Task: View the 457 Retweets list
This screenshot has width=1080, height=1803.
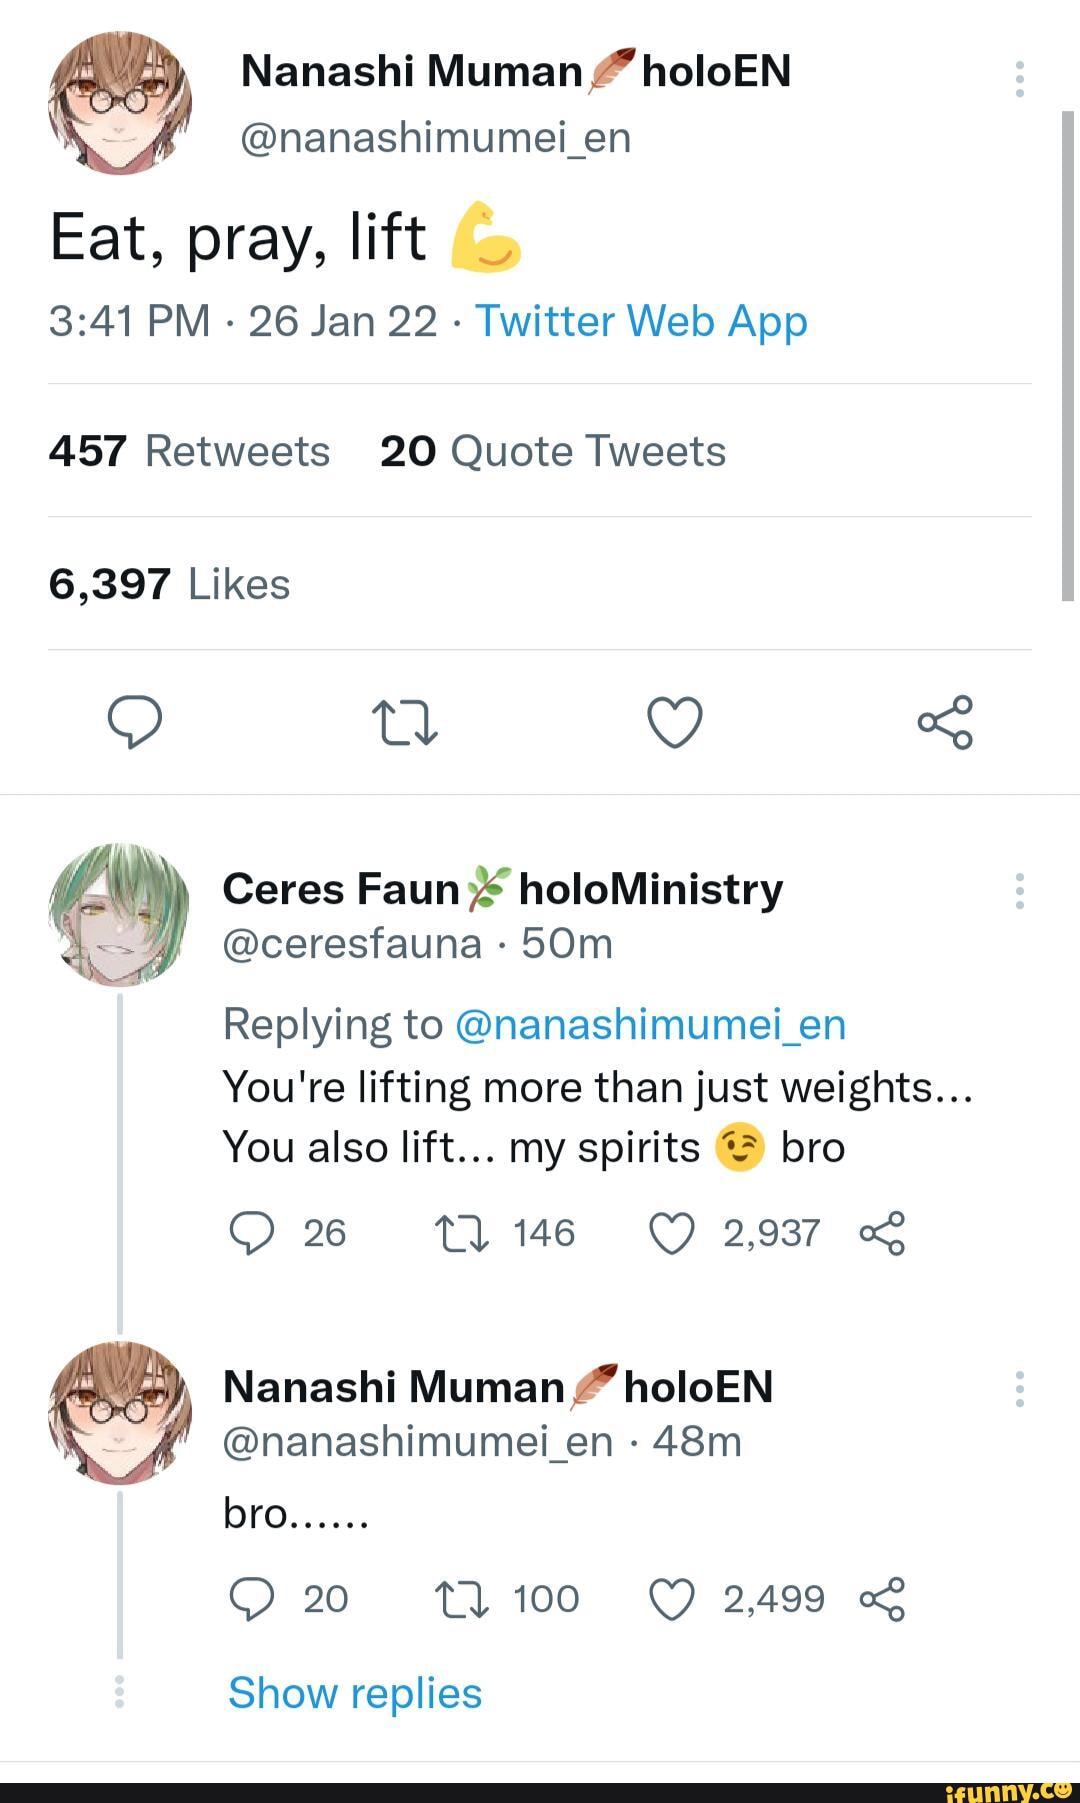Action: pos(188,451)
